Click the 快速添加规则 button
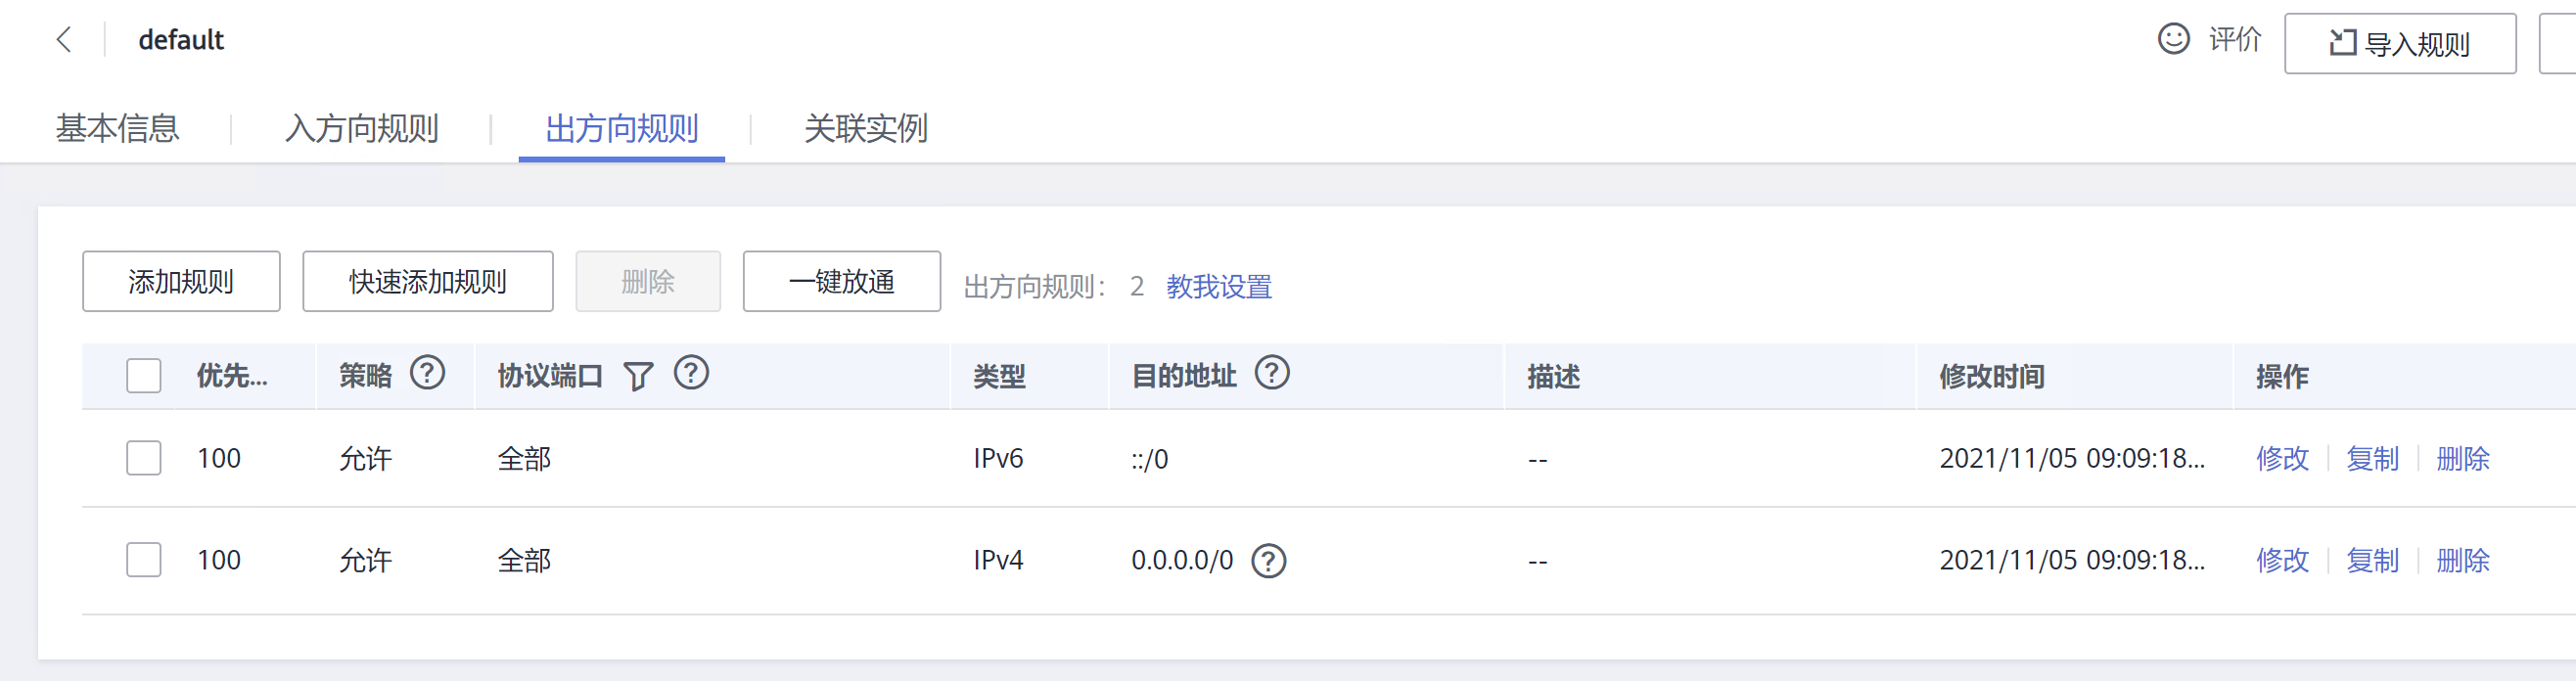This screenshot has width=2576, height=681. [427, 281]
